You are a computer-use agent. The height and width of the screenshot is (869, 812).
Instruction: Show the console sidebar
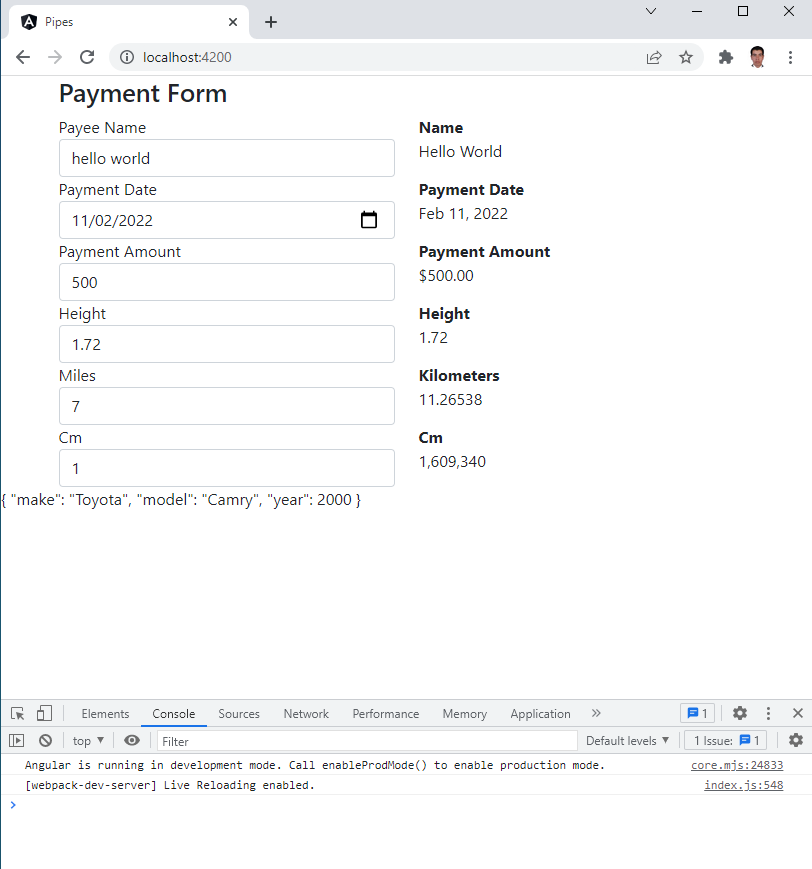coord(16,739)
